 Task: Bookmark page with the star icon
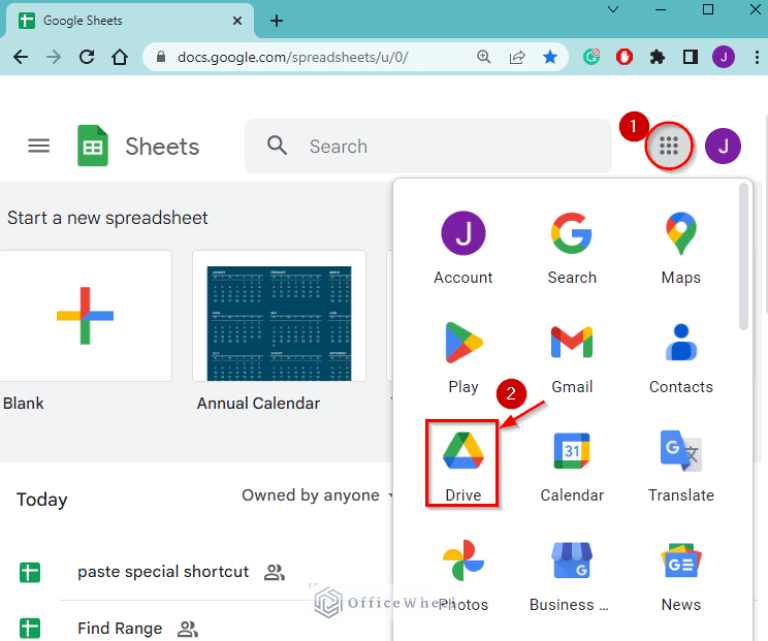point(550,57)
